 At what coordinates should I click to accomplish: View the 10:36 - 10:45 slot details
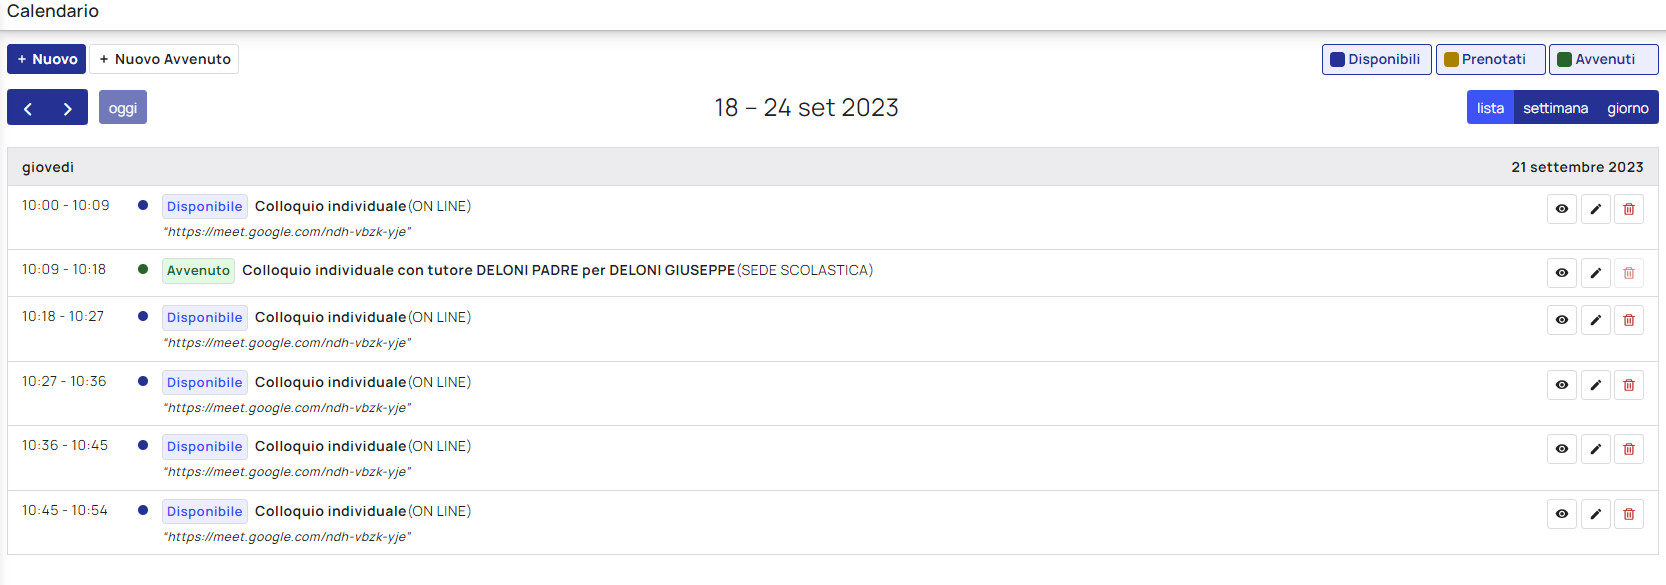point(1561,449)
